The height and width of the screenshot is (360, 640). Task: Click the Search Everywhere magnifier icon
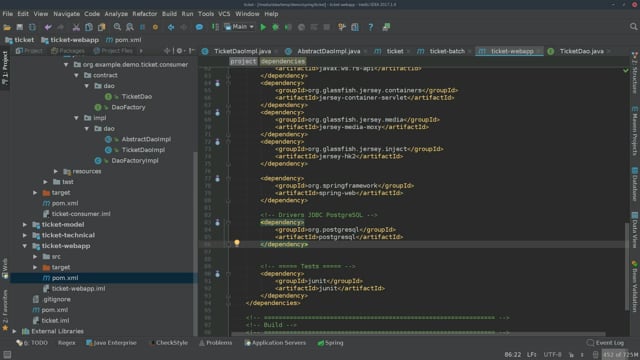(x=633, y=27)
